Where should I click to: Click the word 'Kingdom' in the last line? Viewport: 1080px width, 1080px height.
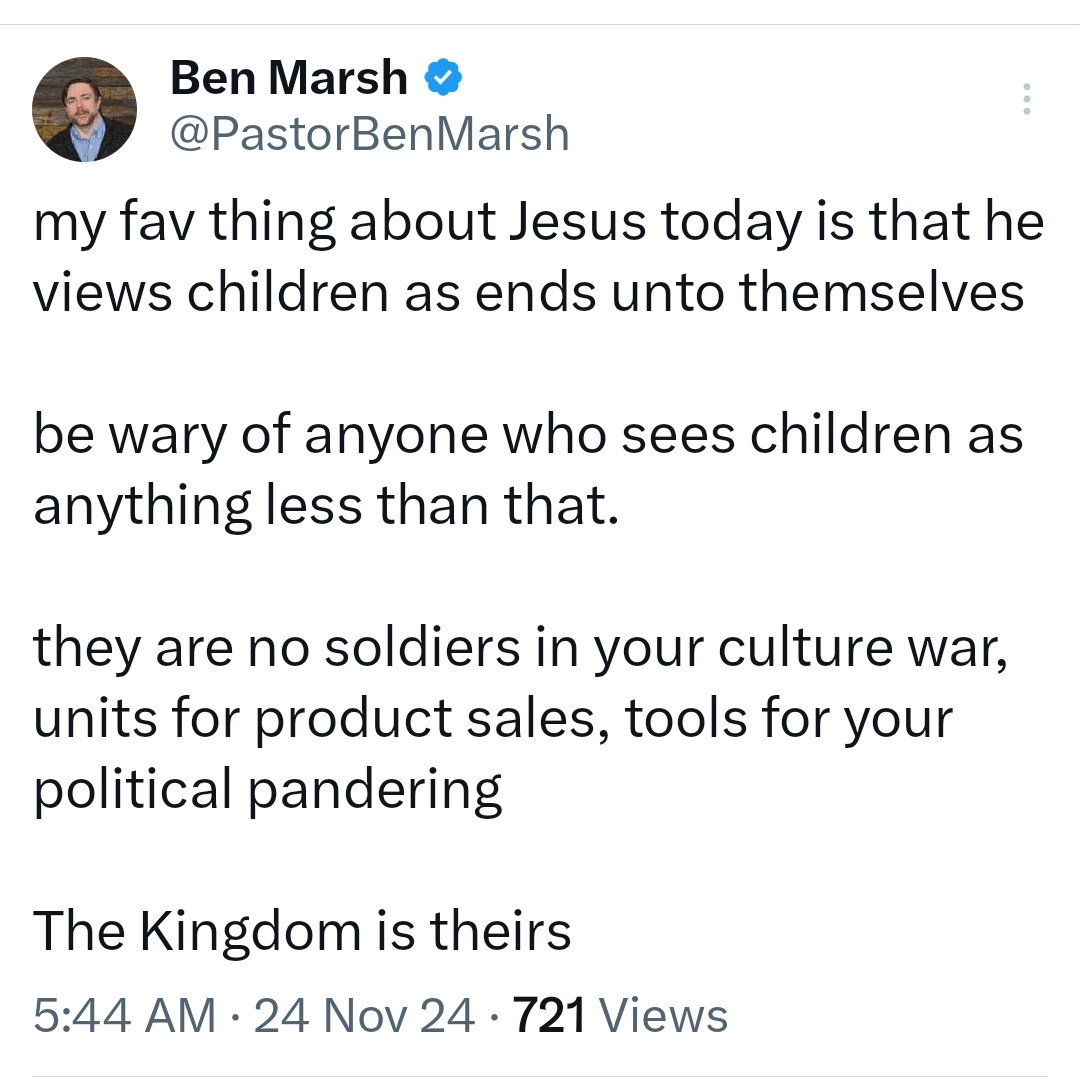(x=252, y=931)
